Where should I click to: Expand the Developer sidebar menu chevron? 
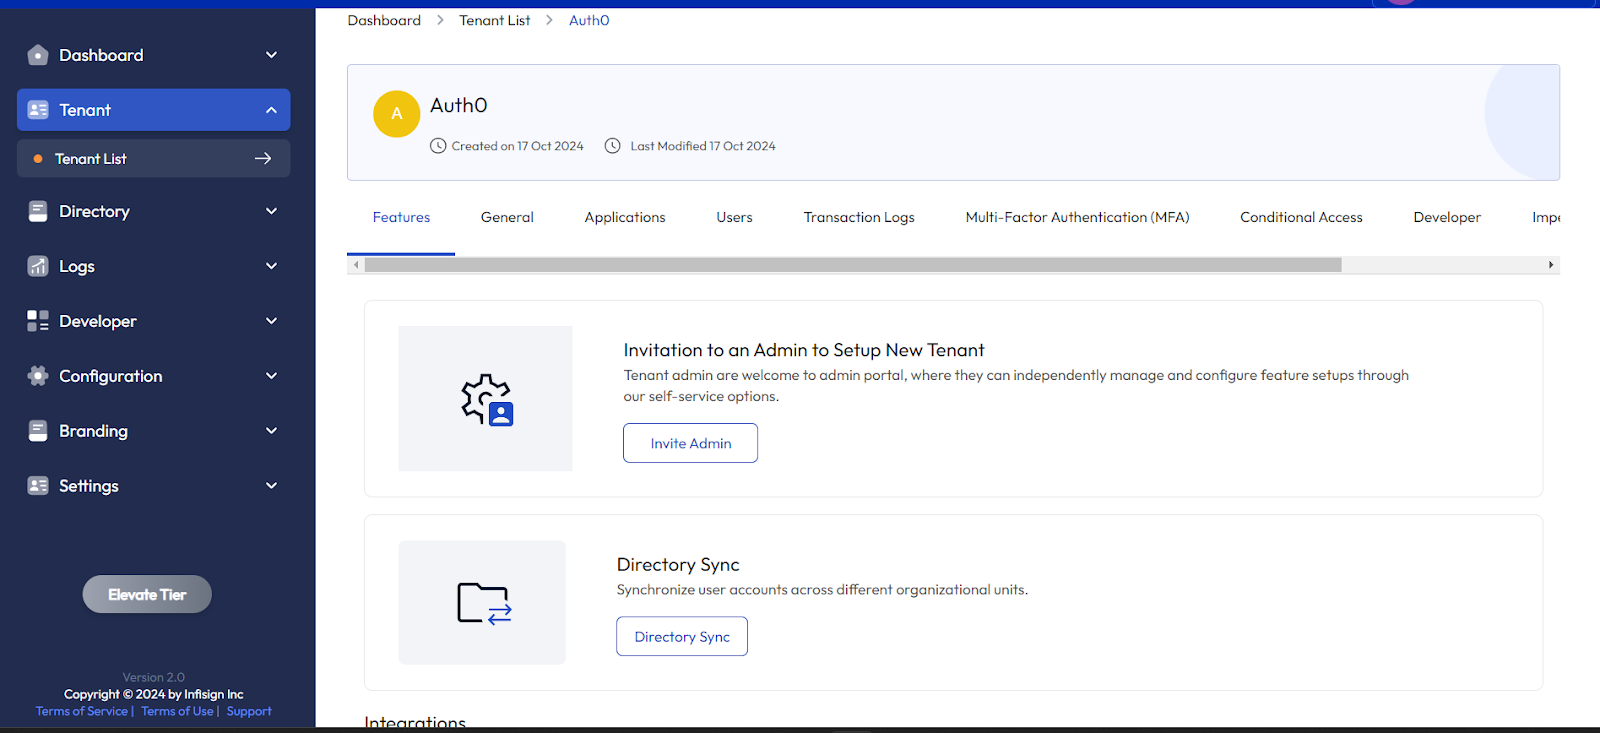tap(271, 321)
